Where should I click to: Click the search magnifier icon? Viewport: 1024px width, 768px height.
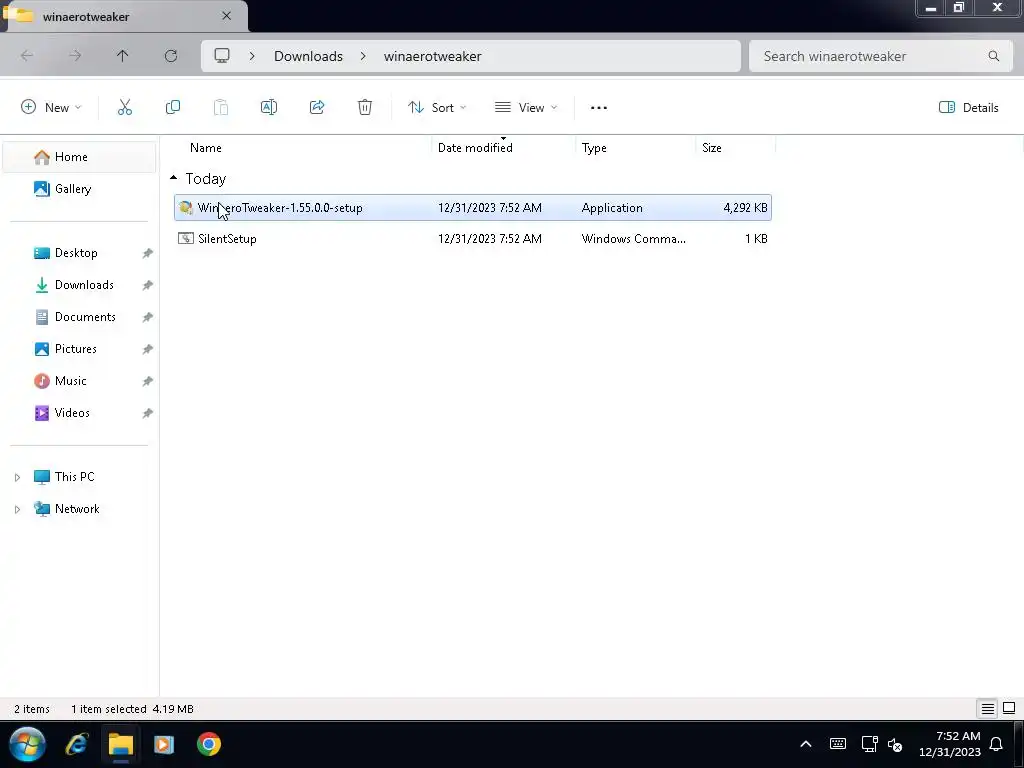point(993,56)
